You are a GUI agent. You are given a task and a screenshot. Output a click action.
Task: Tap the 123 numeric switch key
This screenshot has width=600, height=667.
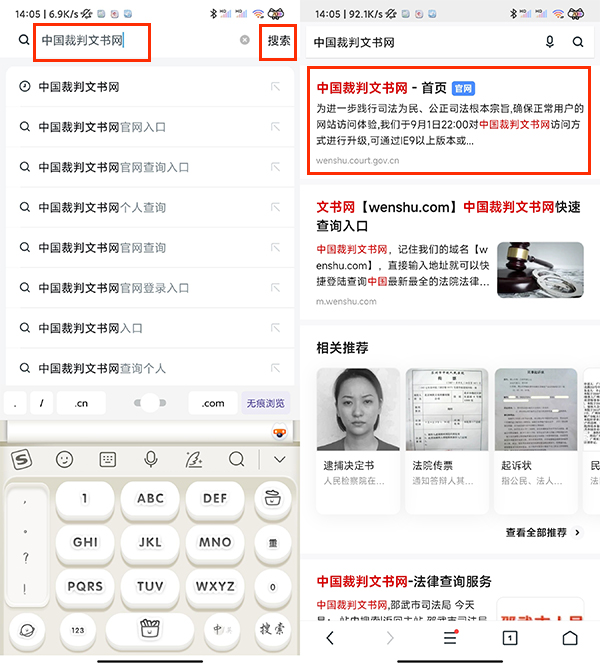(x=77, y=630)
